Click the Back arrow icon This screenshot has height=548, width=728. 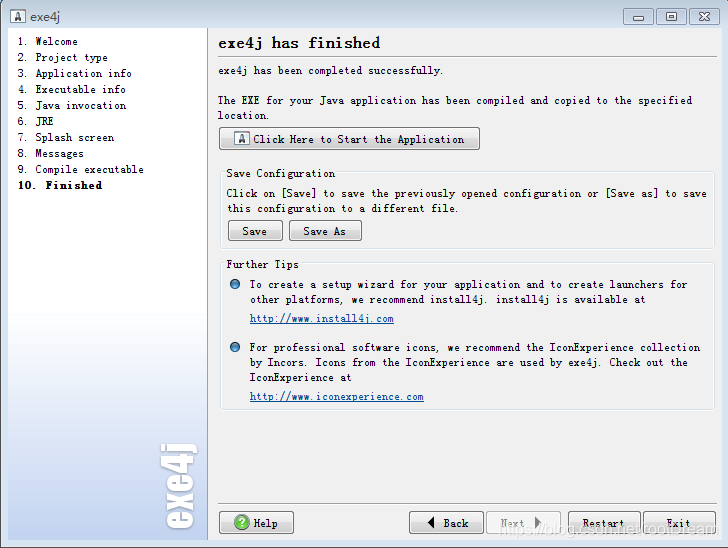click(x=431, y=522)
